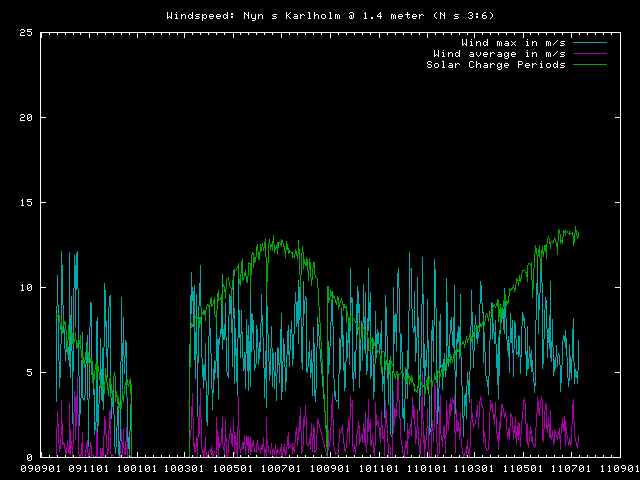Click the 101101 x-axis date label
This screenshot has width=640, height=480.
pyautogui.click(x=378, y=468)
